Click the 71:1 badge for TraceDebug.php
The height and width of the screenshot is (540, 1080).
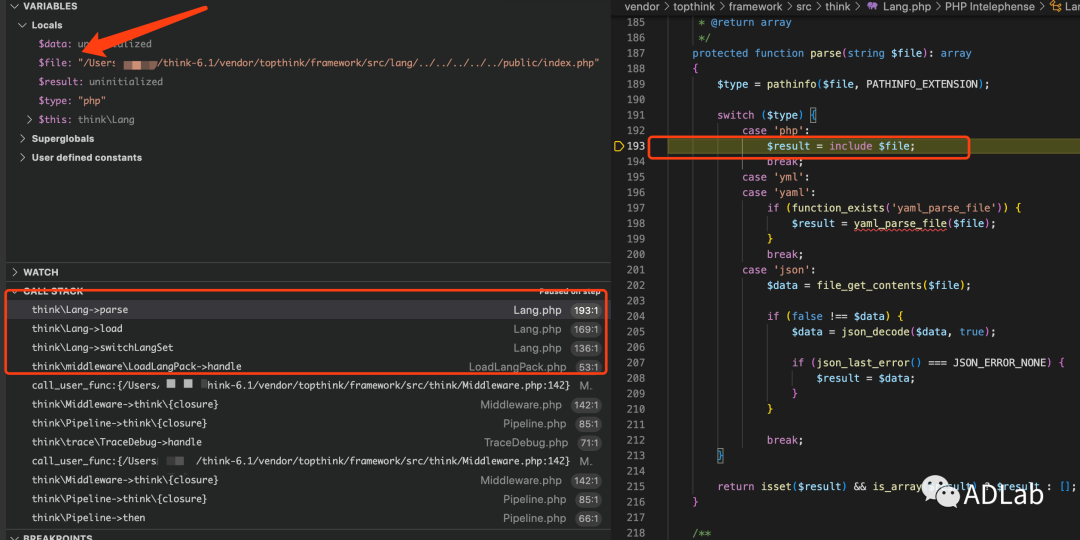coord(587,442)
